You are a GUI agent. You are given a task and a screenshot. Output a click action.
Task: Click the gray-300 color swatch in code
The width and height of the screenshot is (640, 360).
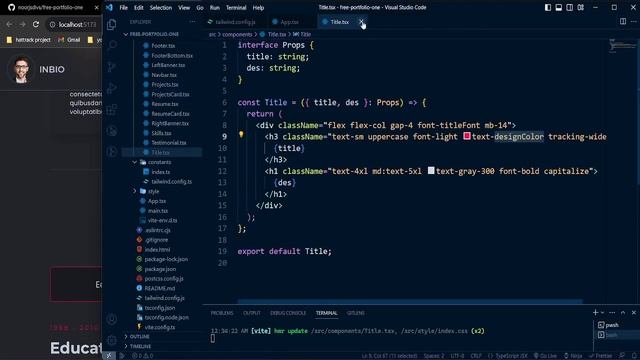[x=431, y=171]
